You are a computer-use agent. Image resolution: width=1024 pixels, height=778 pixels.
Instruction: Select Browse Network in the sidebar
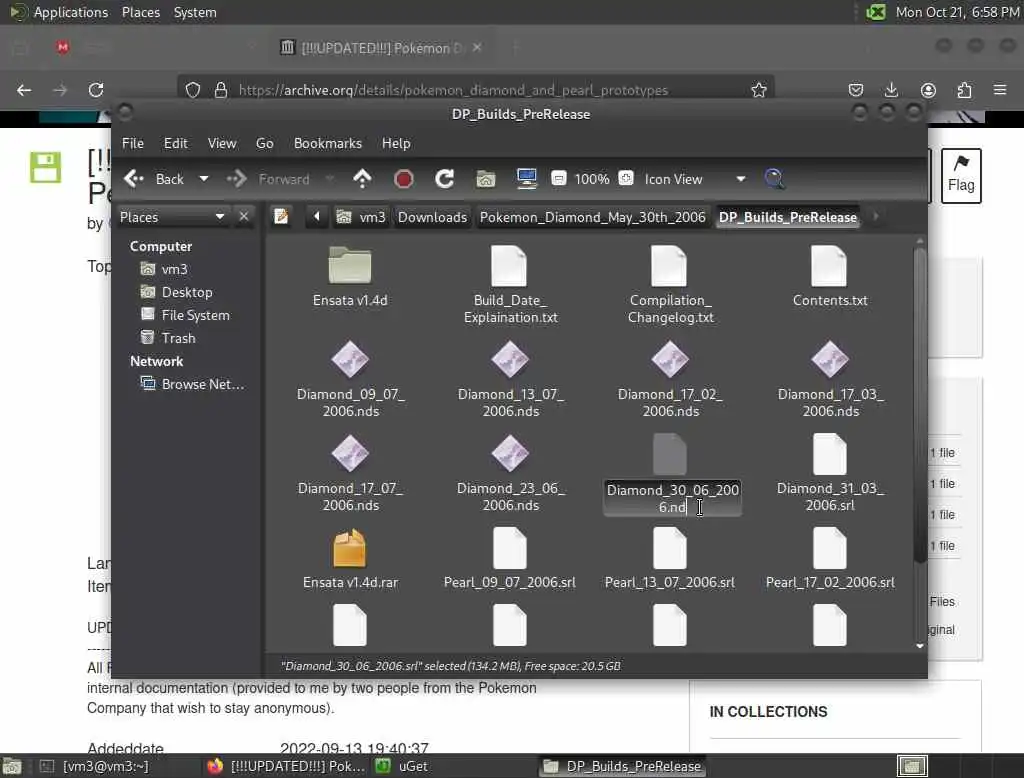[193, 384]
